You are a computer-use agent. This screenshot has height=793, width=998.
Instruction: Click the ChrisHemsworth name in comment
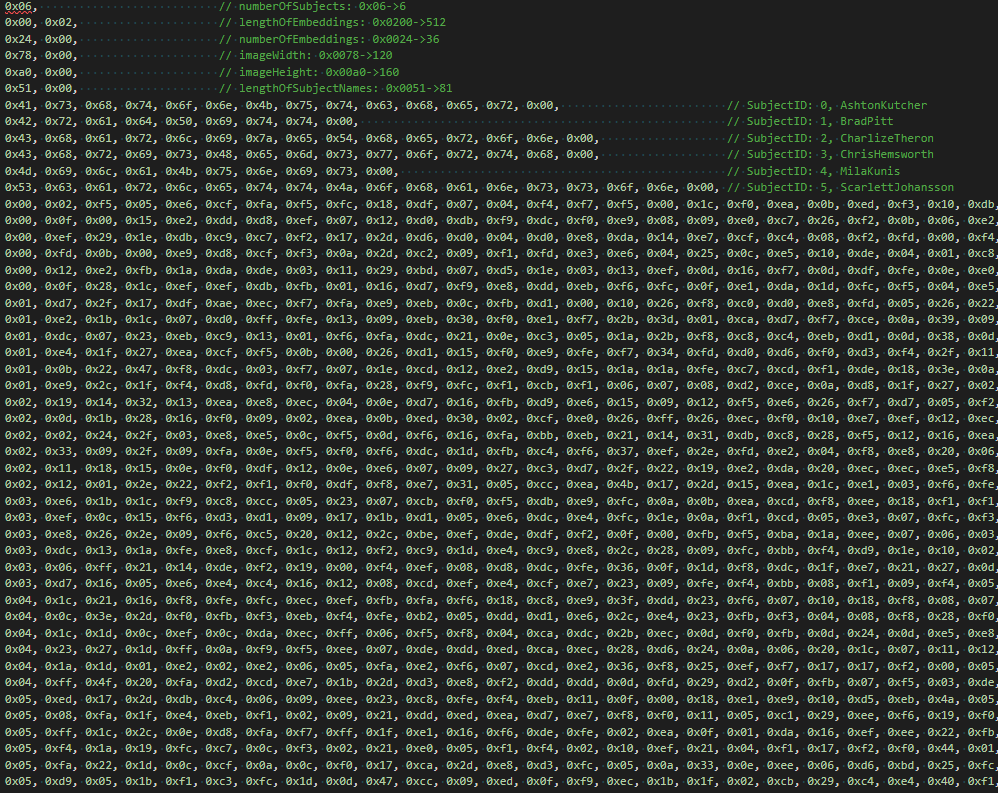click(886, 154)
